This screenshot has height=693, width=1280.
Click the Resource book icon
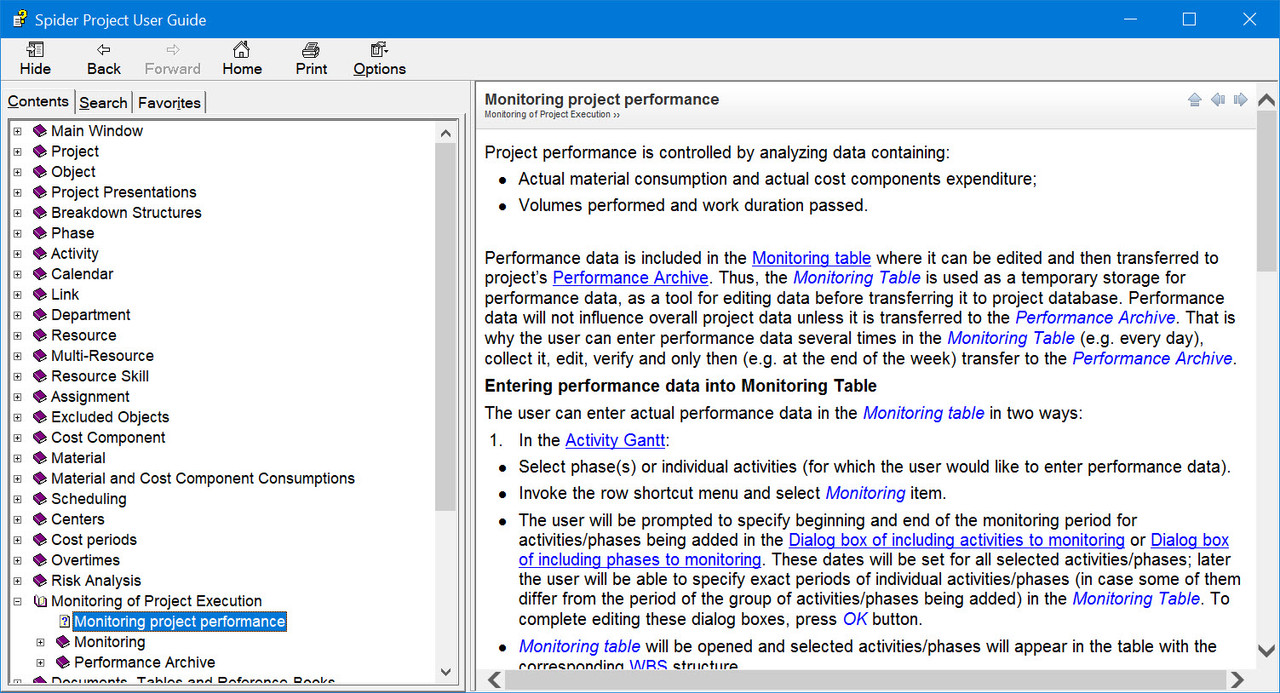click(x=40, y=335)
